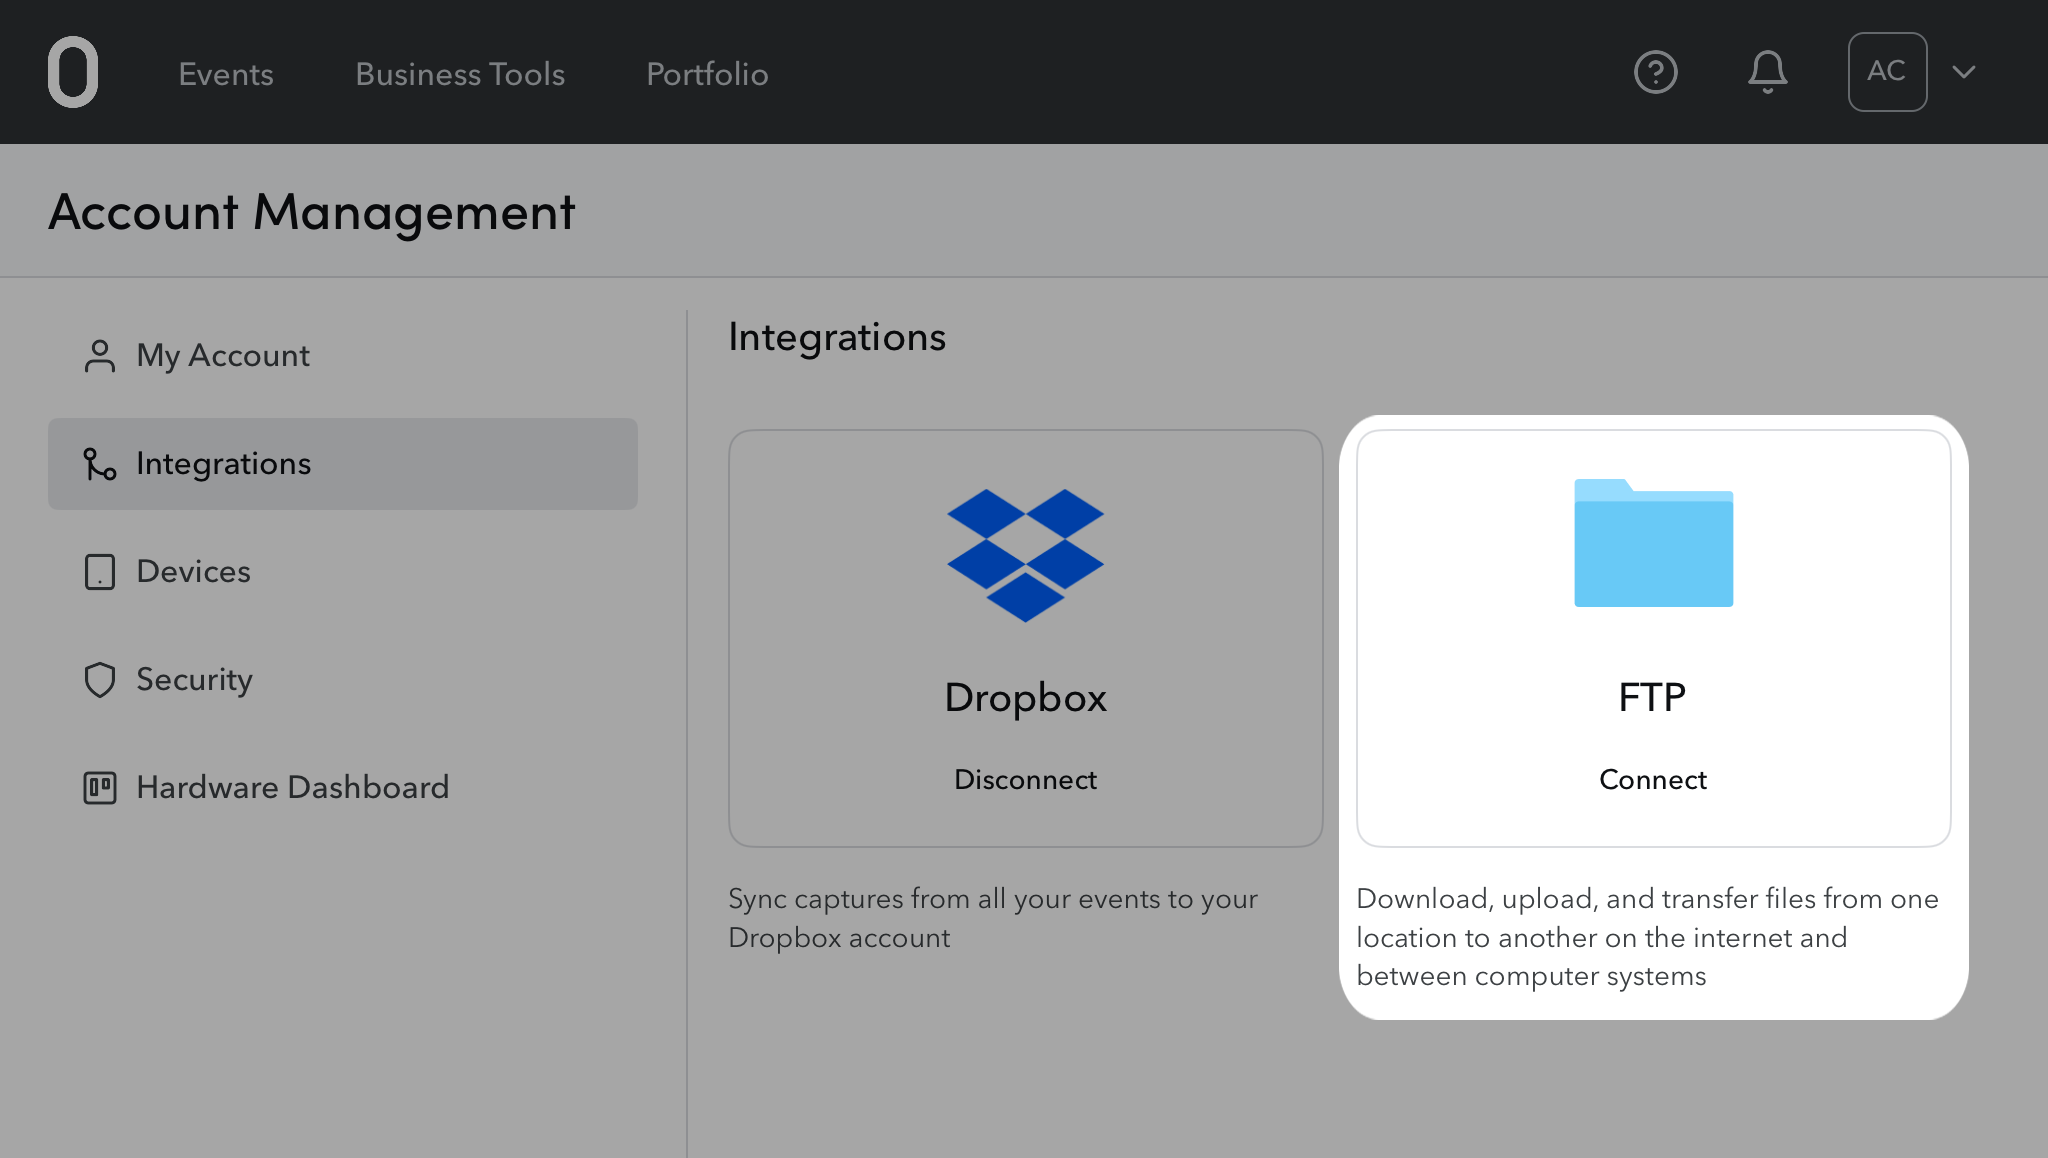Click the Integrations section heading

pos(837,338)
